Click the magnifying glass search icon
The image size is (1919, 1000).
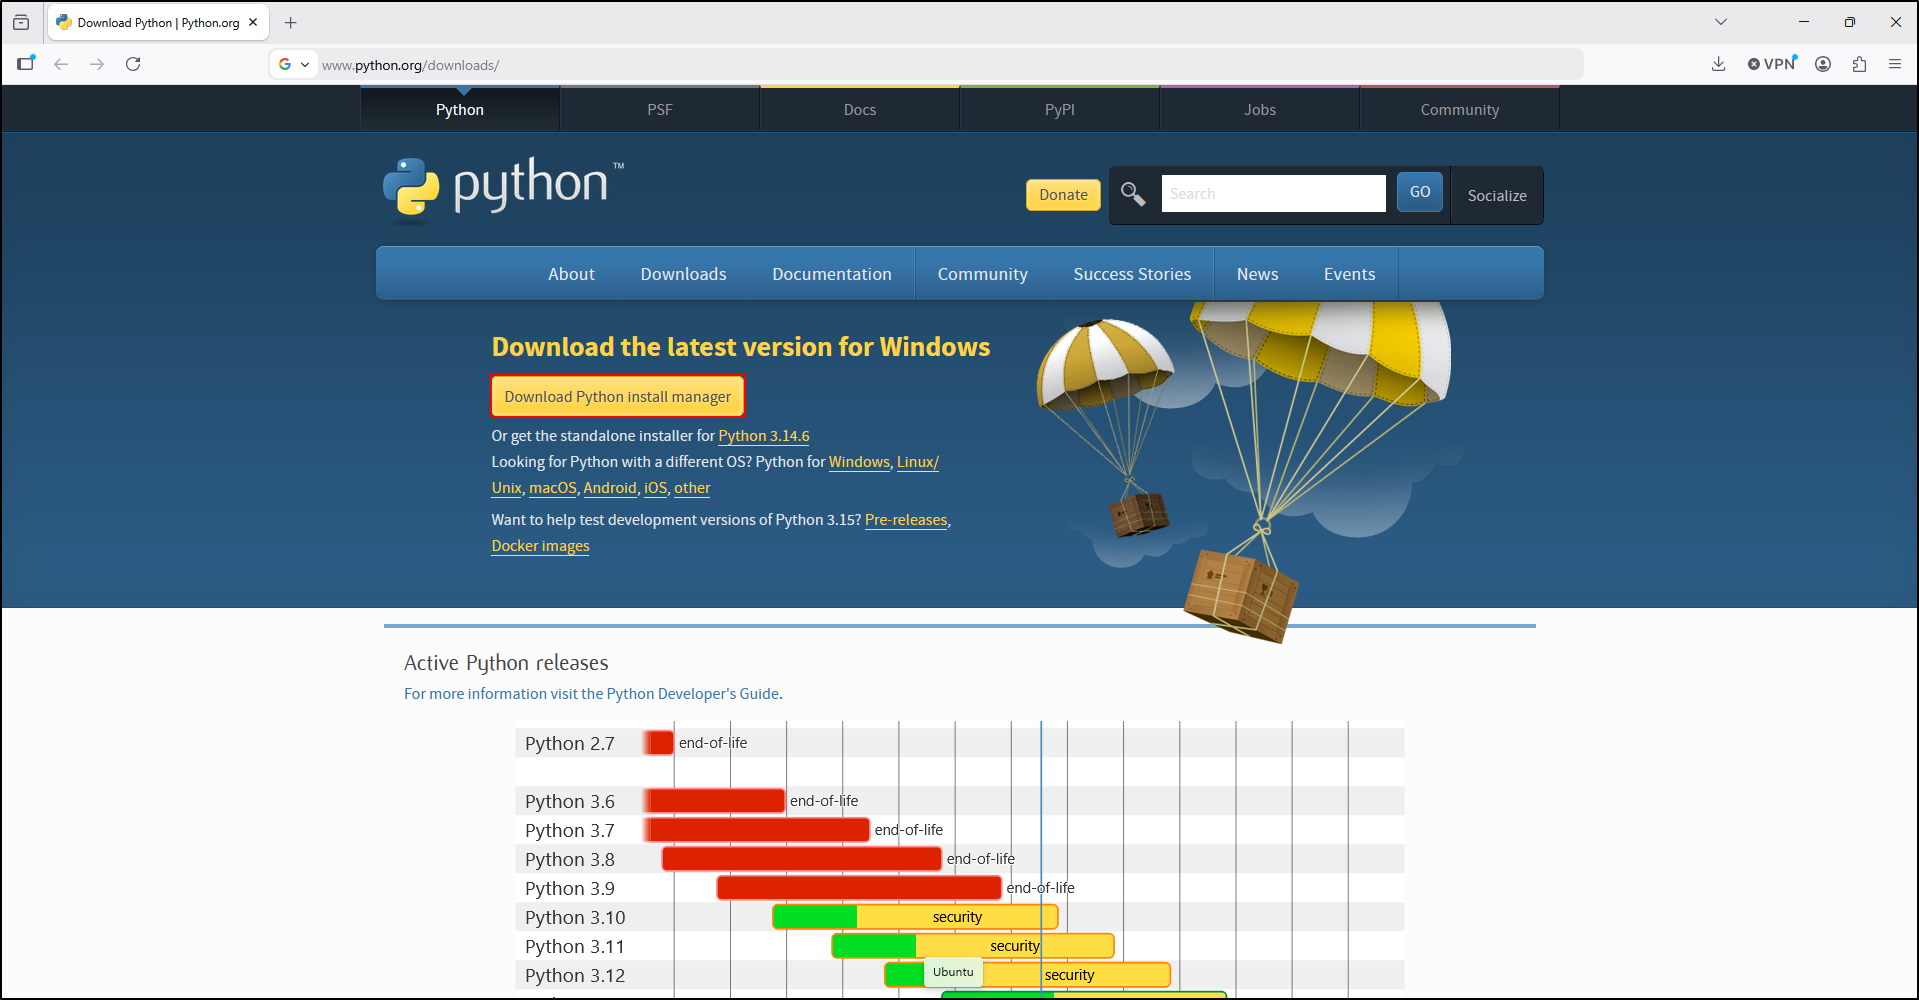1133,194
